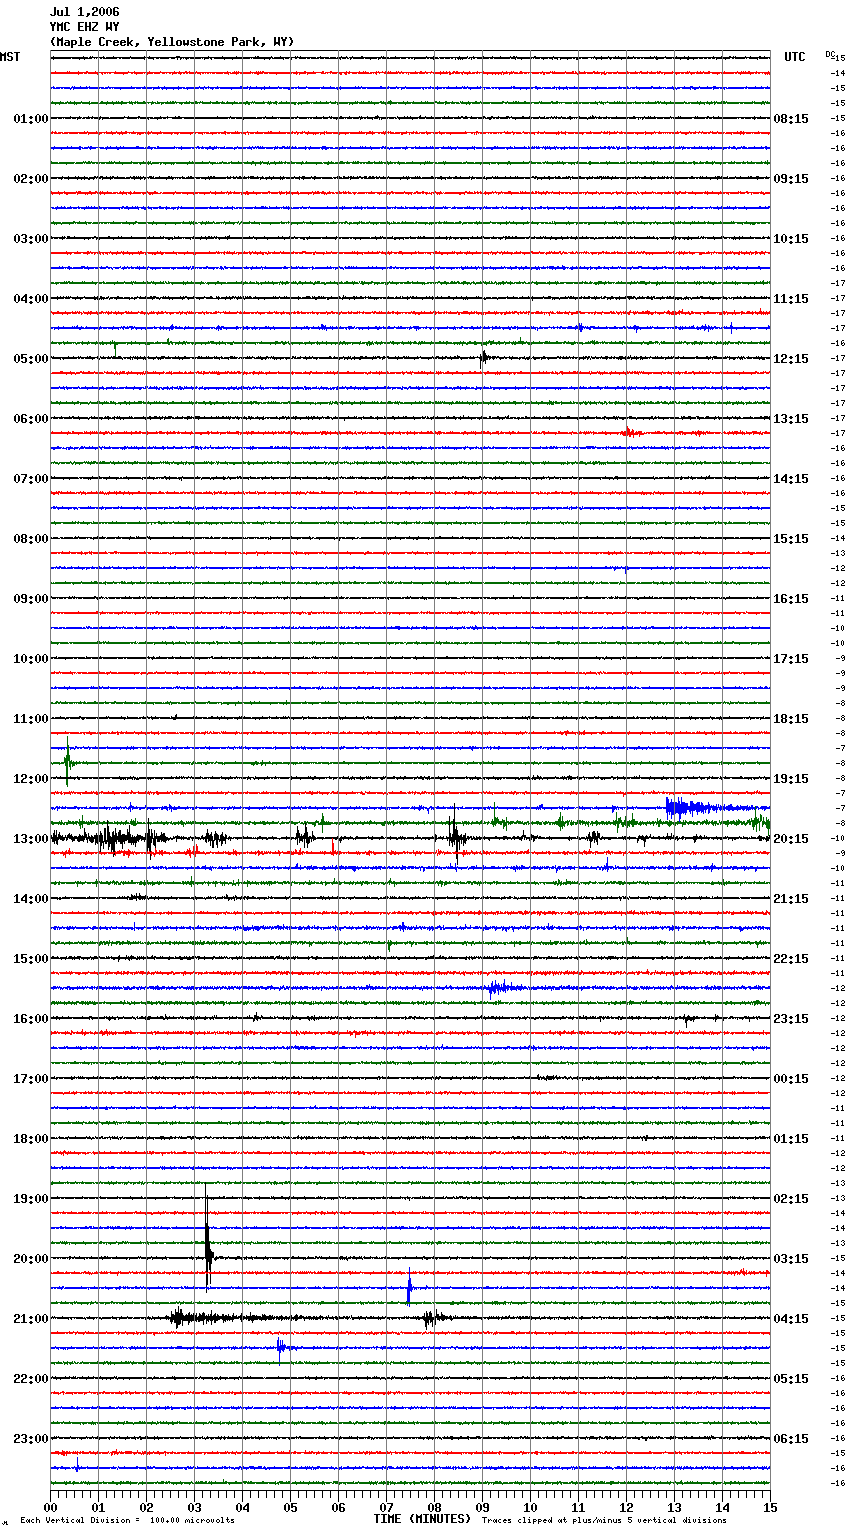850x1534 pixels.
Task: Click the "Each Vertical Division = 100.00 microvolts" note
Action: tap(127, 1521)
